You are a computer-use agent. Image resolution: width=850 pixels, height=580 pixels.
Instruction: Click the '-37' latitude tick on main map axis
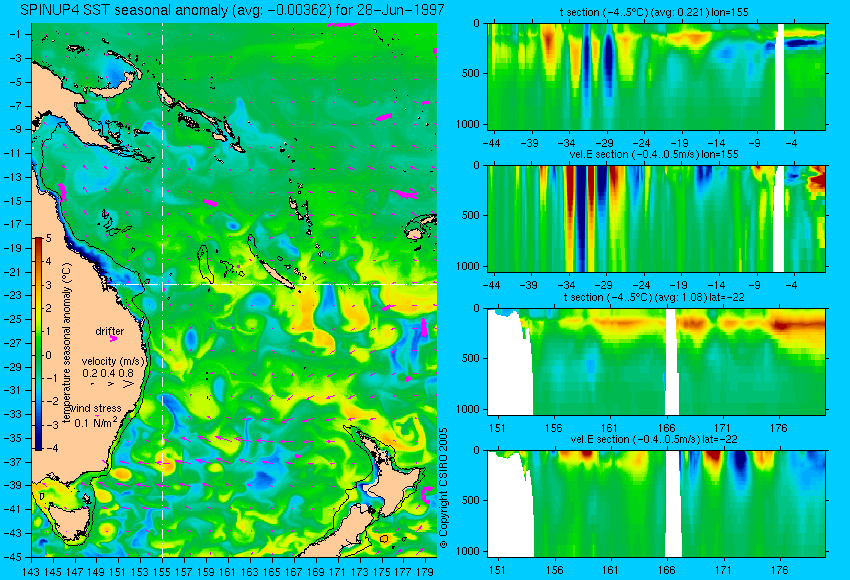click(x=14, y=462)
